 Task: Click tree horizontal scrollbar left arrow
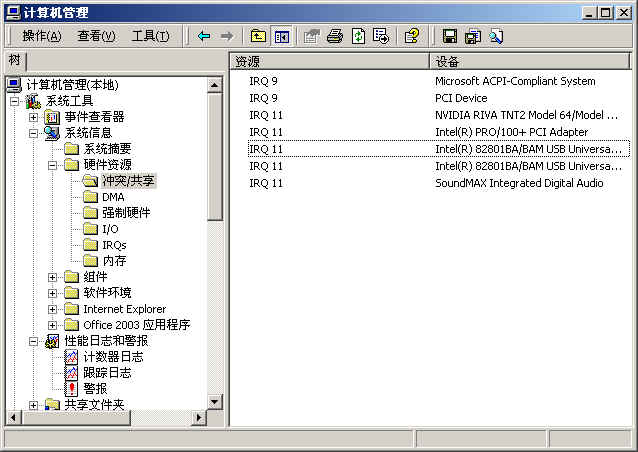(14, 417)
